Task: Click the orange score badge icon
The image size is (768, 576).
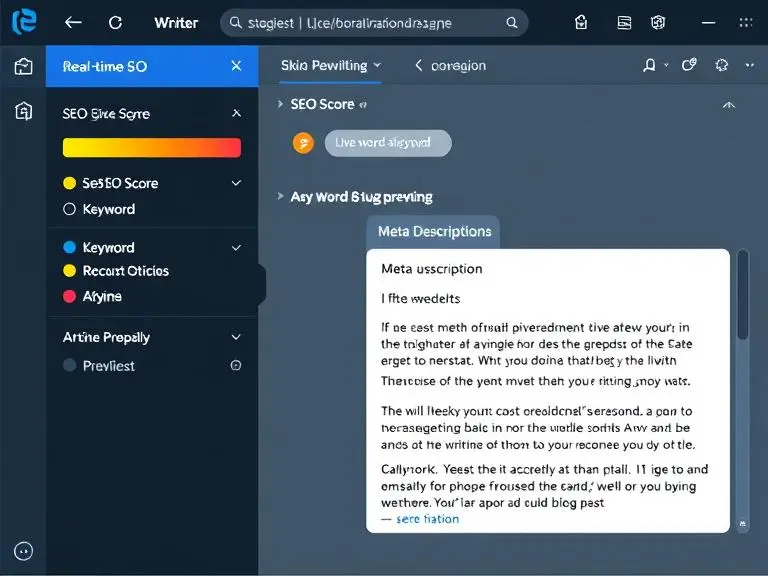Action: click(x=303, y=143)
